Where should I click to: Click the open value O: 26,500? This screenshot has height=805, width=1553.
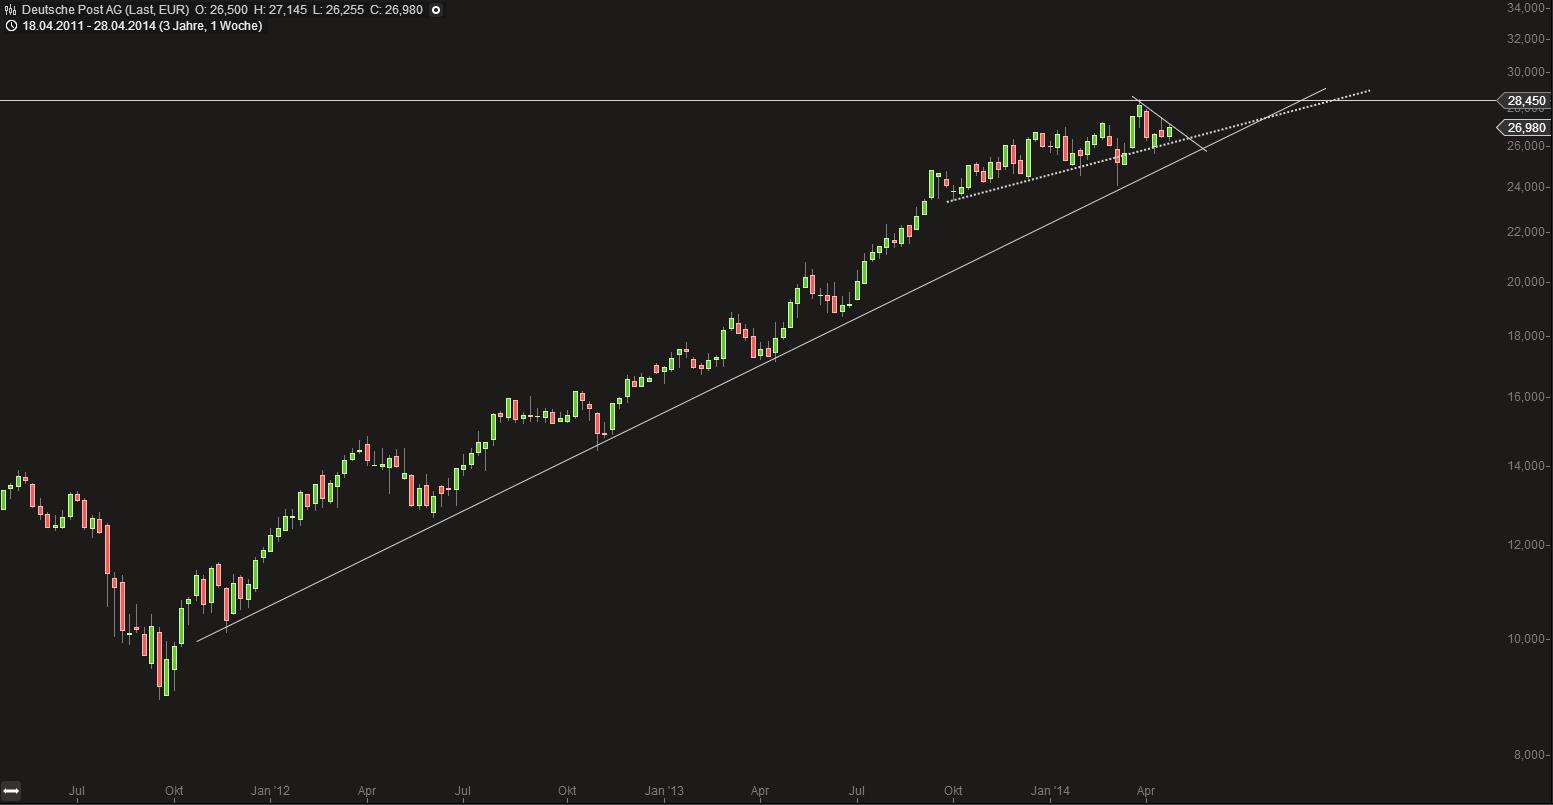pos(221,10)
